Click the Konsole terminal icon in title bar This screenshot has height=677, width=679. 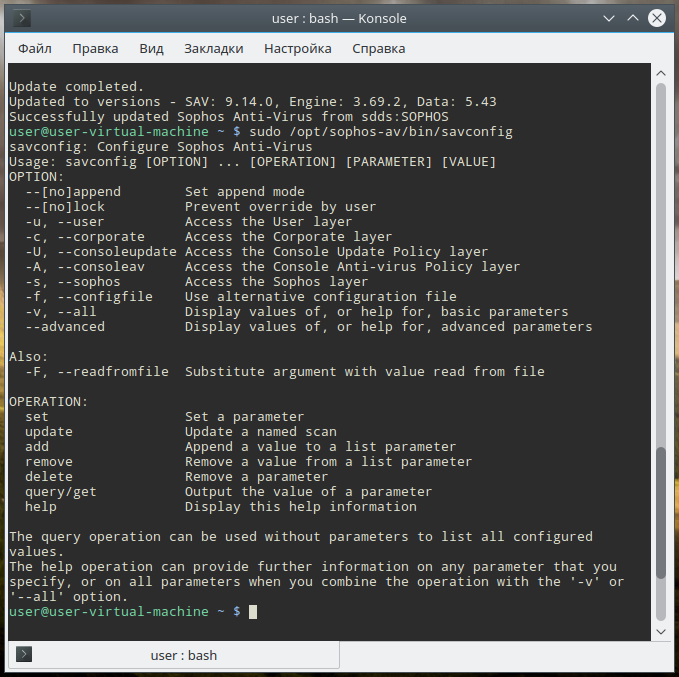[22, 19]
